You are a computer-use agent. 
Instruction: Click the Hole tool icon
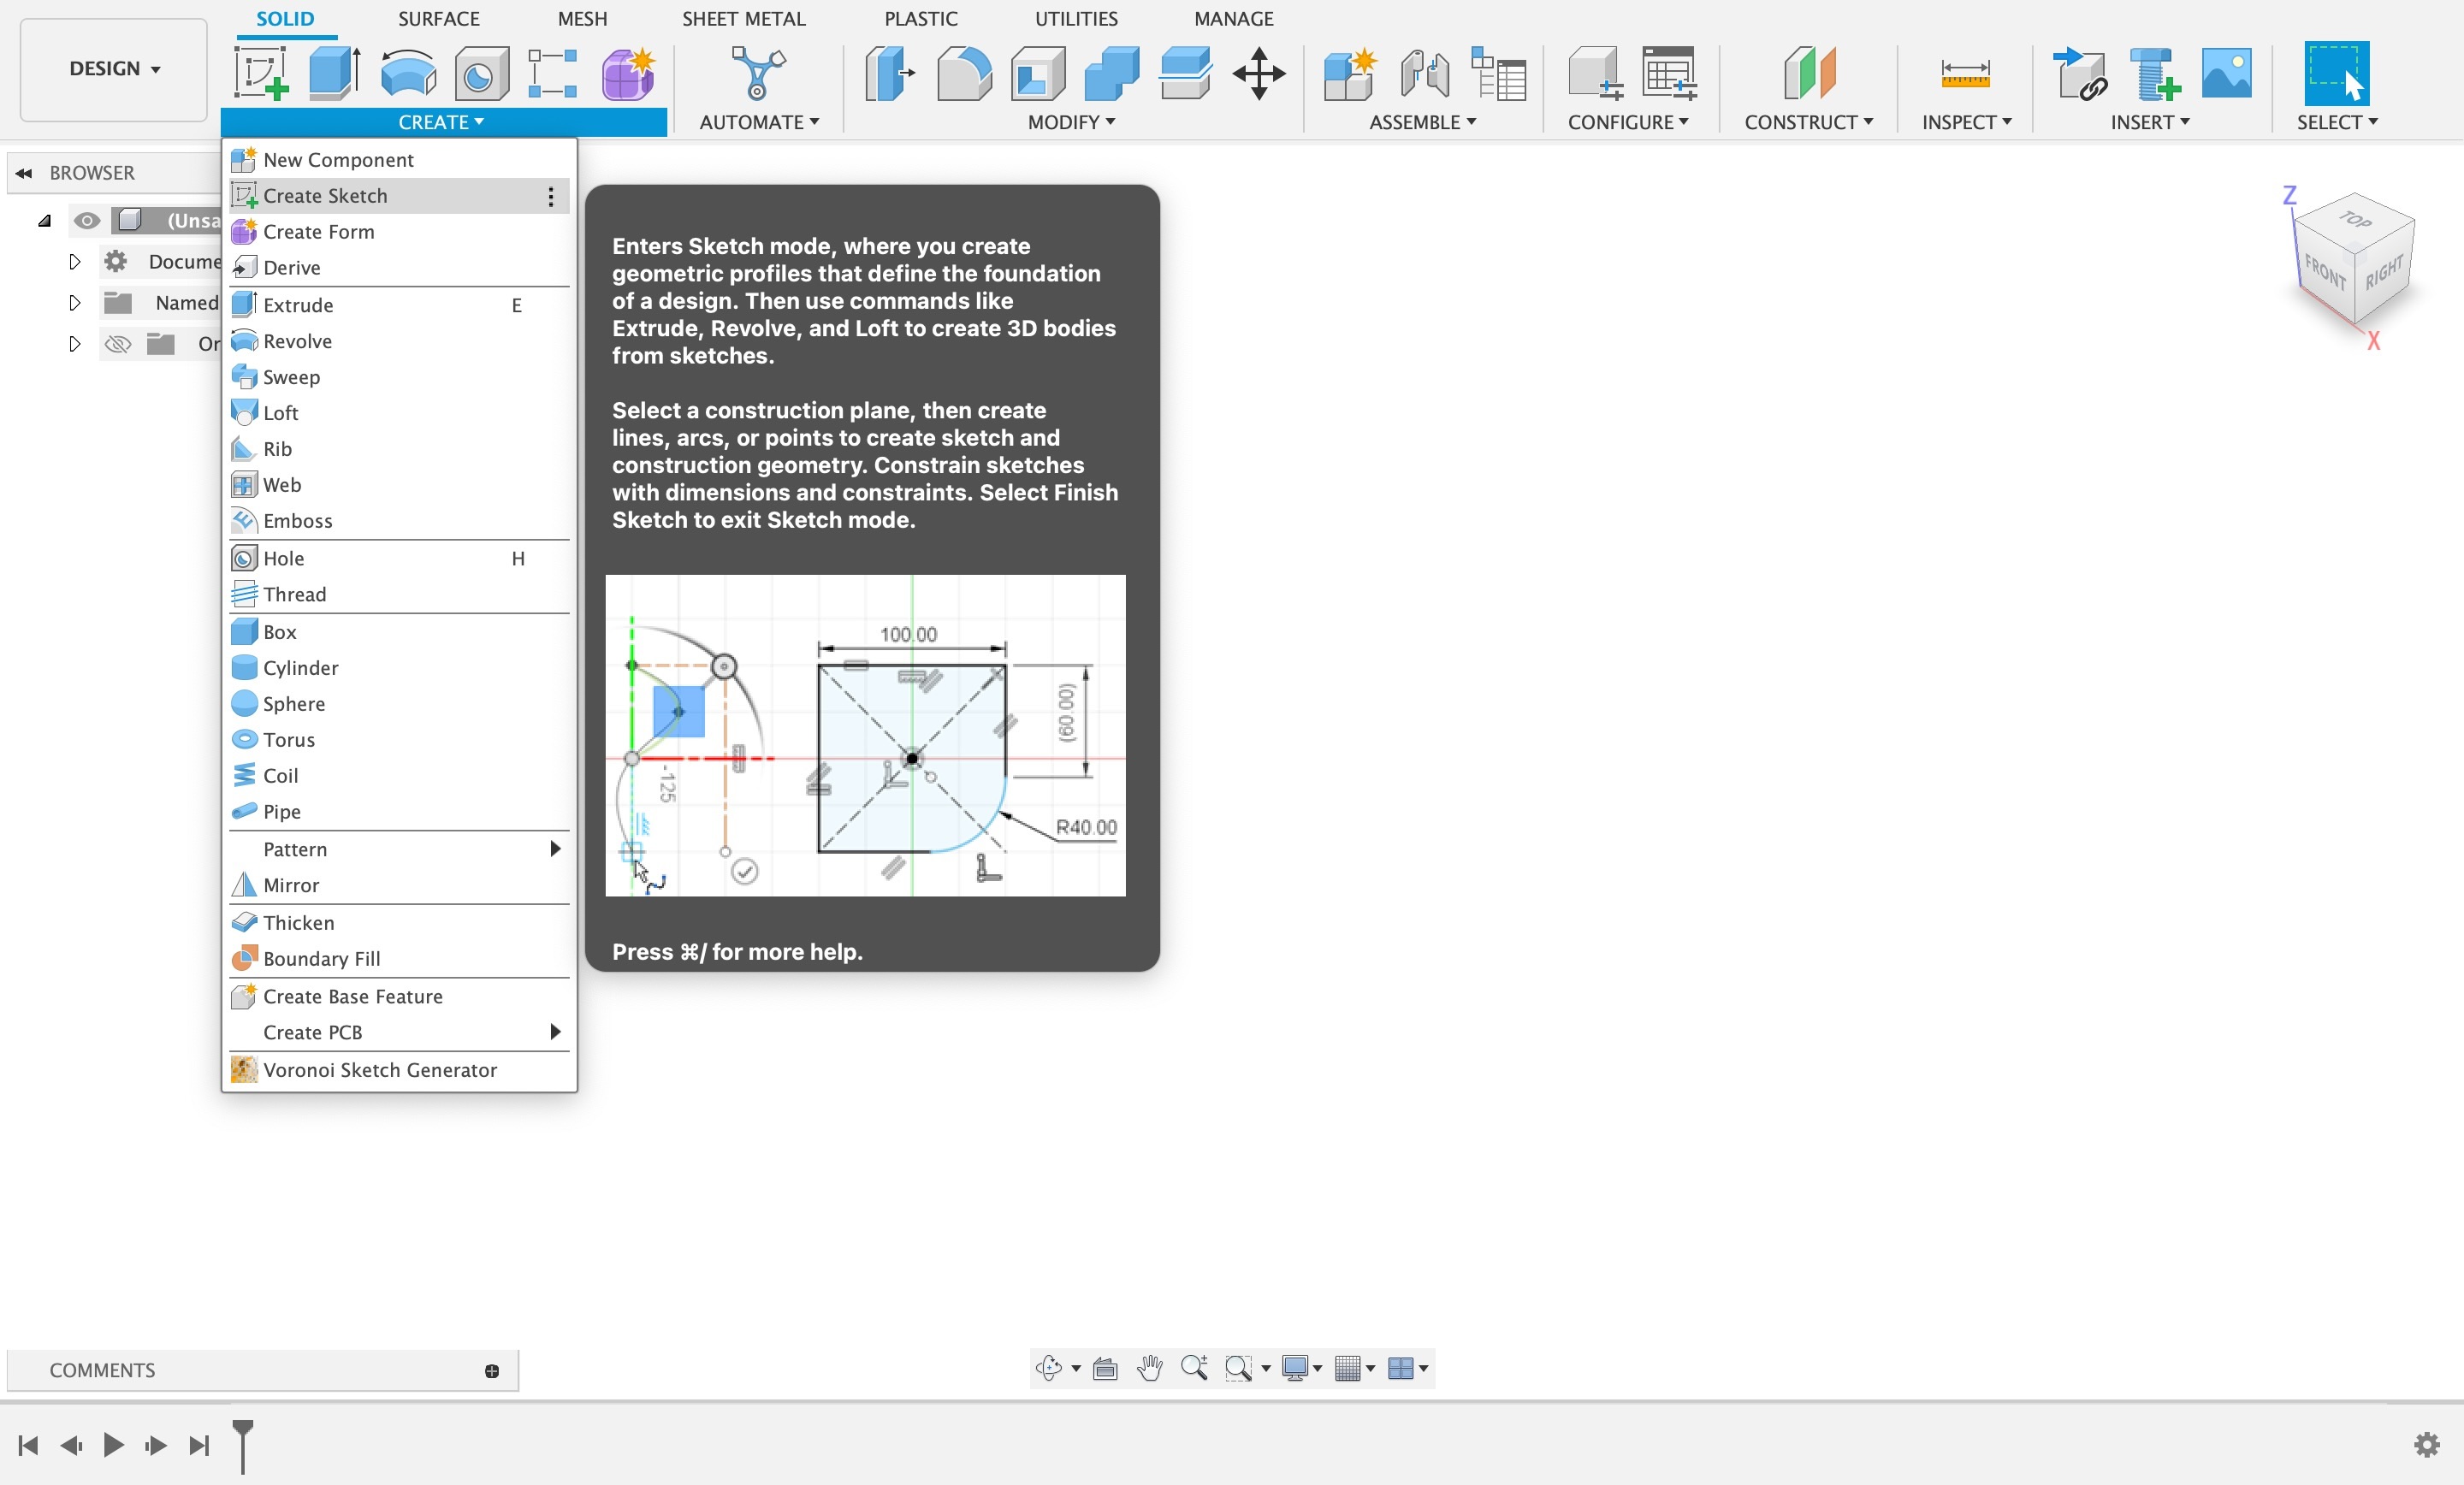[x=243, y=556]
